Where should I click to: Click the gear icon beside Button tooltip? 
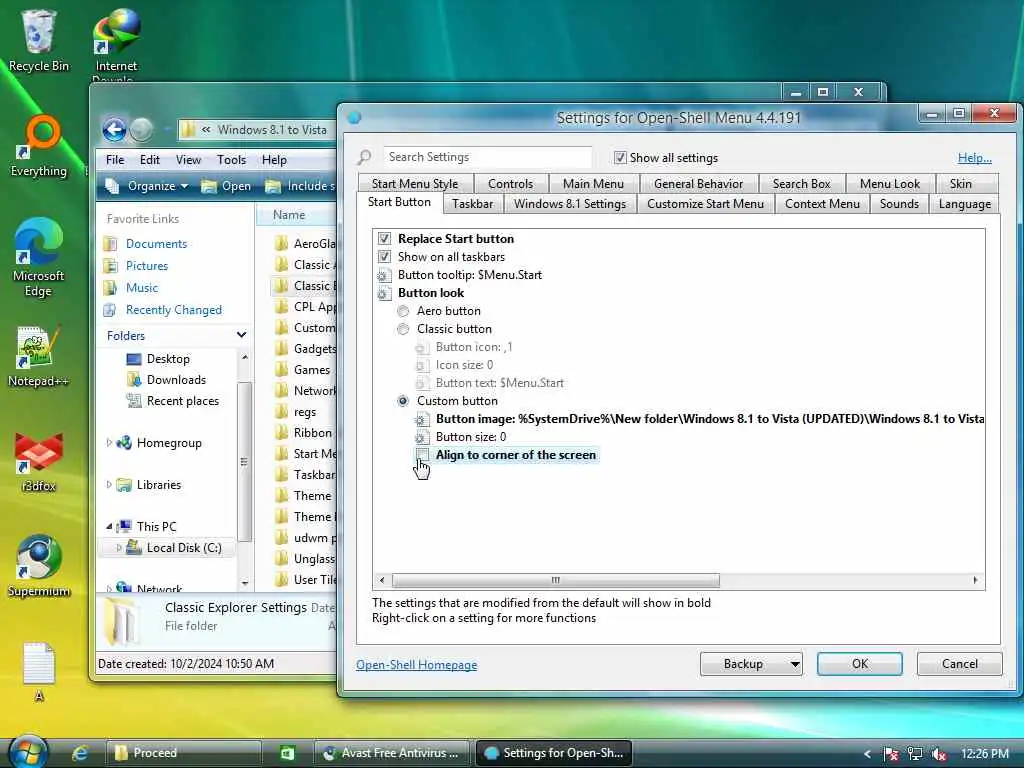(x=384, y=275)
